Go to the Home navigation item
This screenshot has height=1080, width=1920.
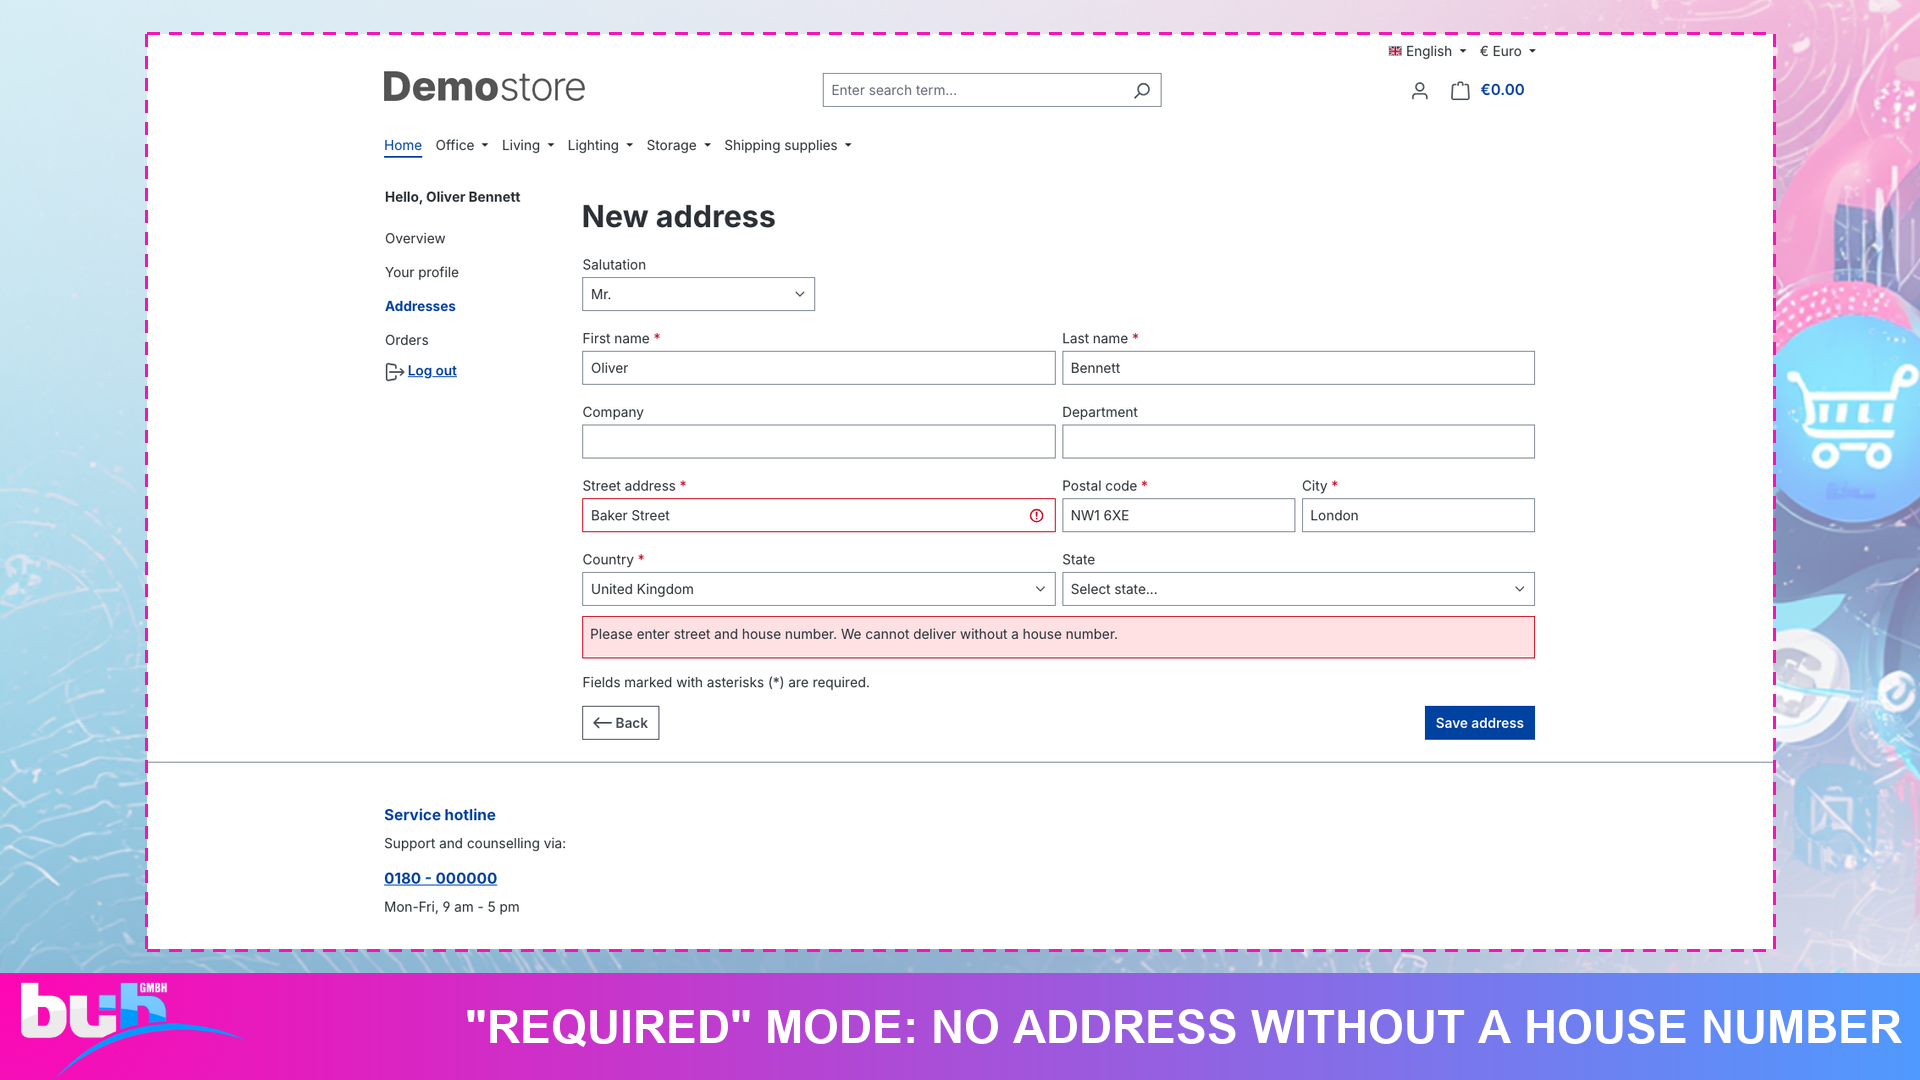coord(403,146)
